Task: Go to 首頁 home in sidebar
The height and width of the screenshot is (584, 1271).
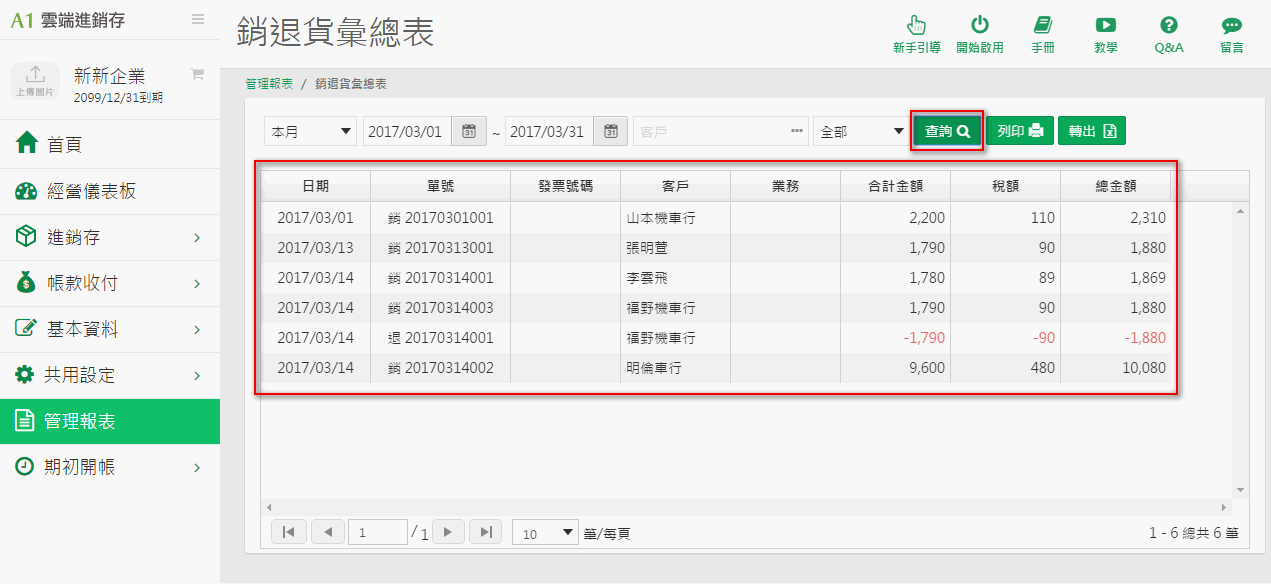Action: click(x=110, y=145)
